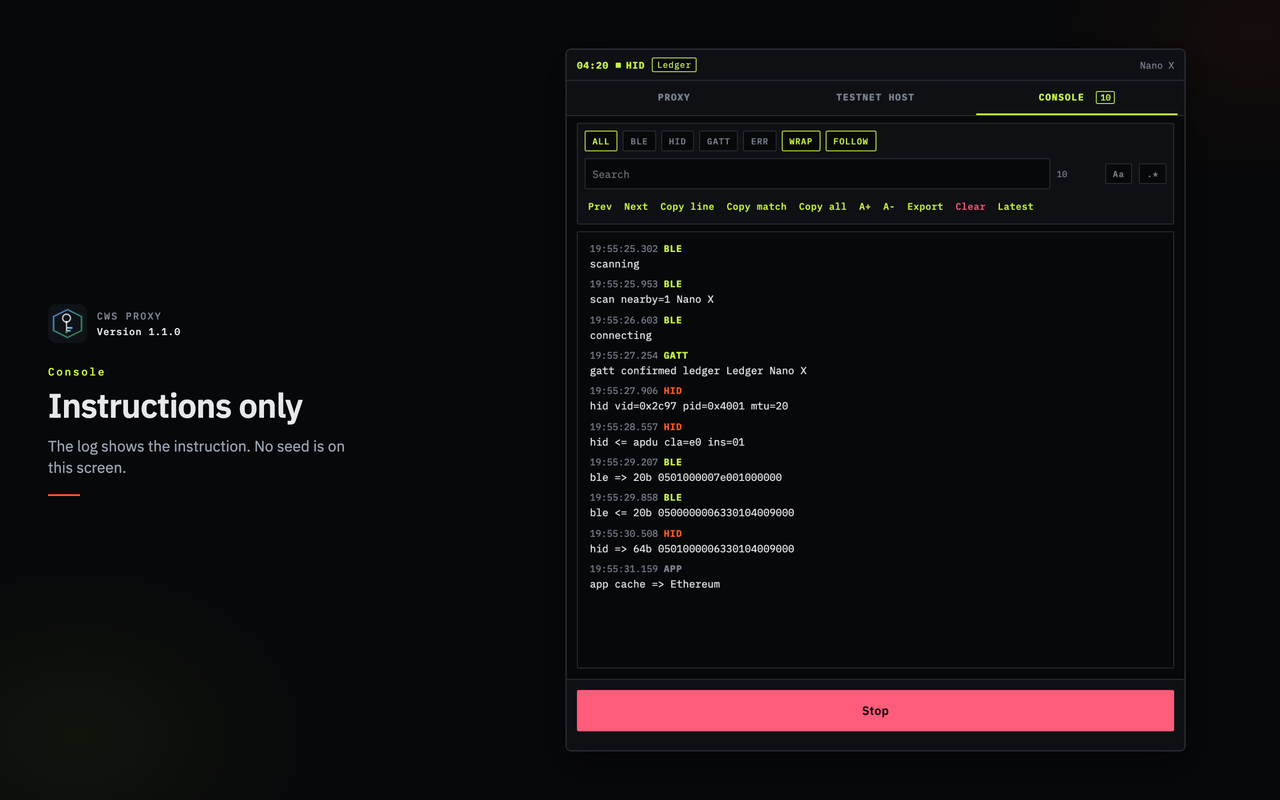Enable the ALL log filter
The width and height of the screenshot is (1280, 800).
click(x=601, y=141)
